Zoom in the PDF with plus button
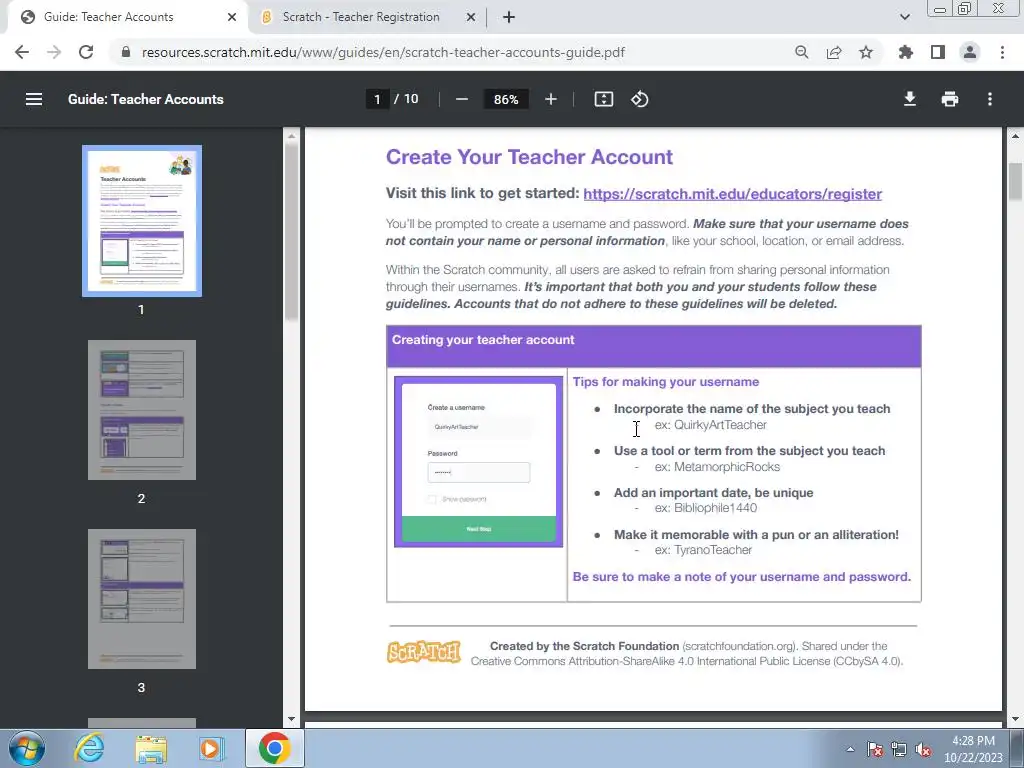The height and width of the screenshot is (768, 1024). click(x=551, y=99)
